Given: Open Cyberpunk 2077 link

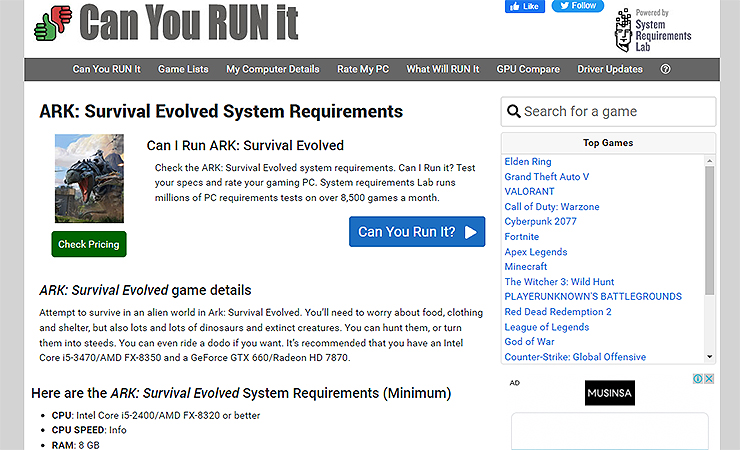Looking at the screenshot, I should coord(540,221).
